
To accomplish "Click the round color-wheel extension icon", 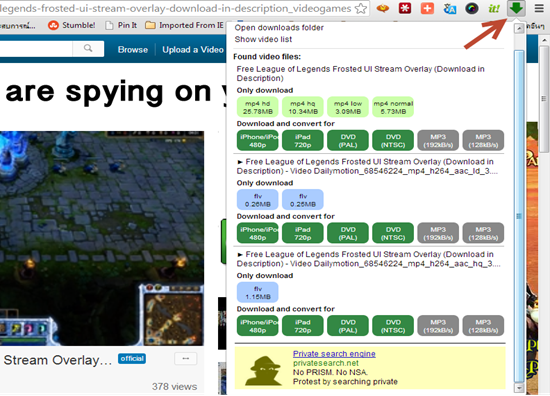I will (x=472, y=8).
